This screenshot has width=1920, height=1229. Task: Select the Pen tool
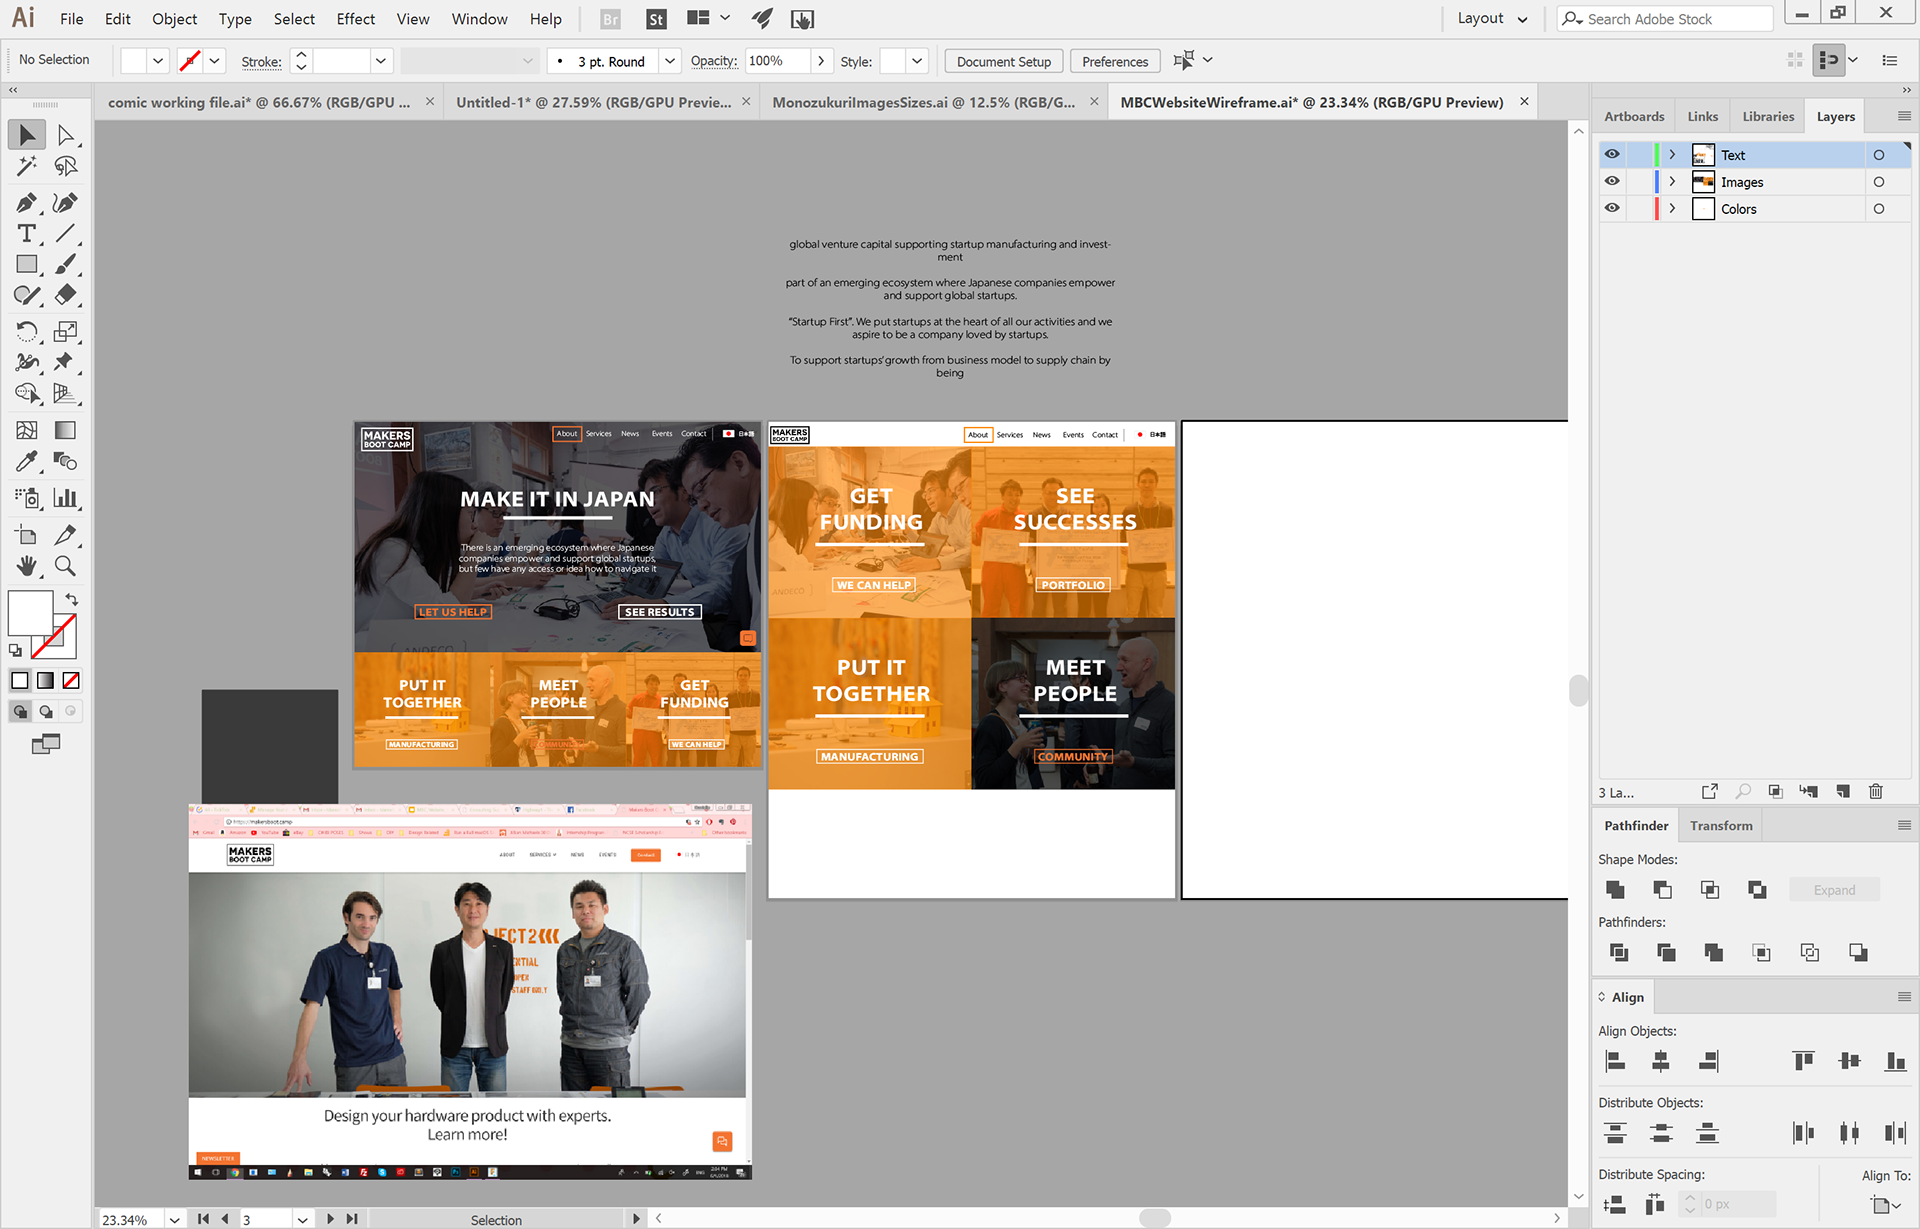(x=27, y=203)
